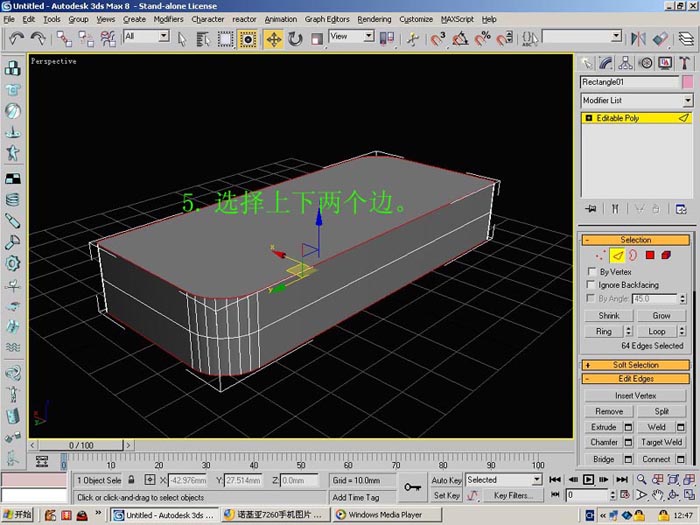Screen dimensions: 700x525
Task: Activate Select and Scale tool
Action: (x=317, y=39)
